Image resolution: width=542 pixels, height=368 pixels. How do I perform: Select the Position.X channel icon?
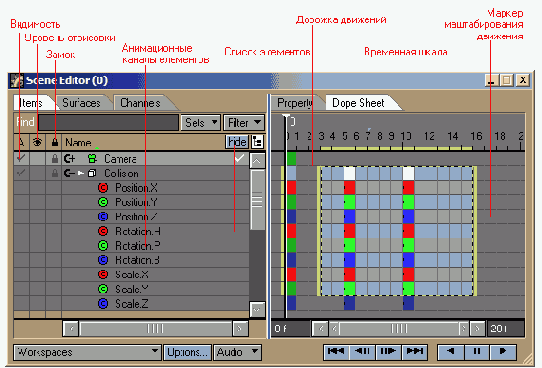(103, 188)
